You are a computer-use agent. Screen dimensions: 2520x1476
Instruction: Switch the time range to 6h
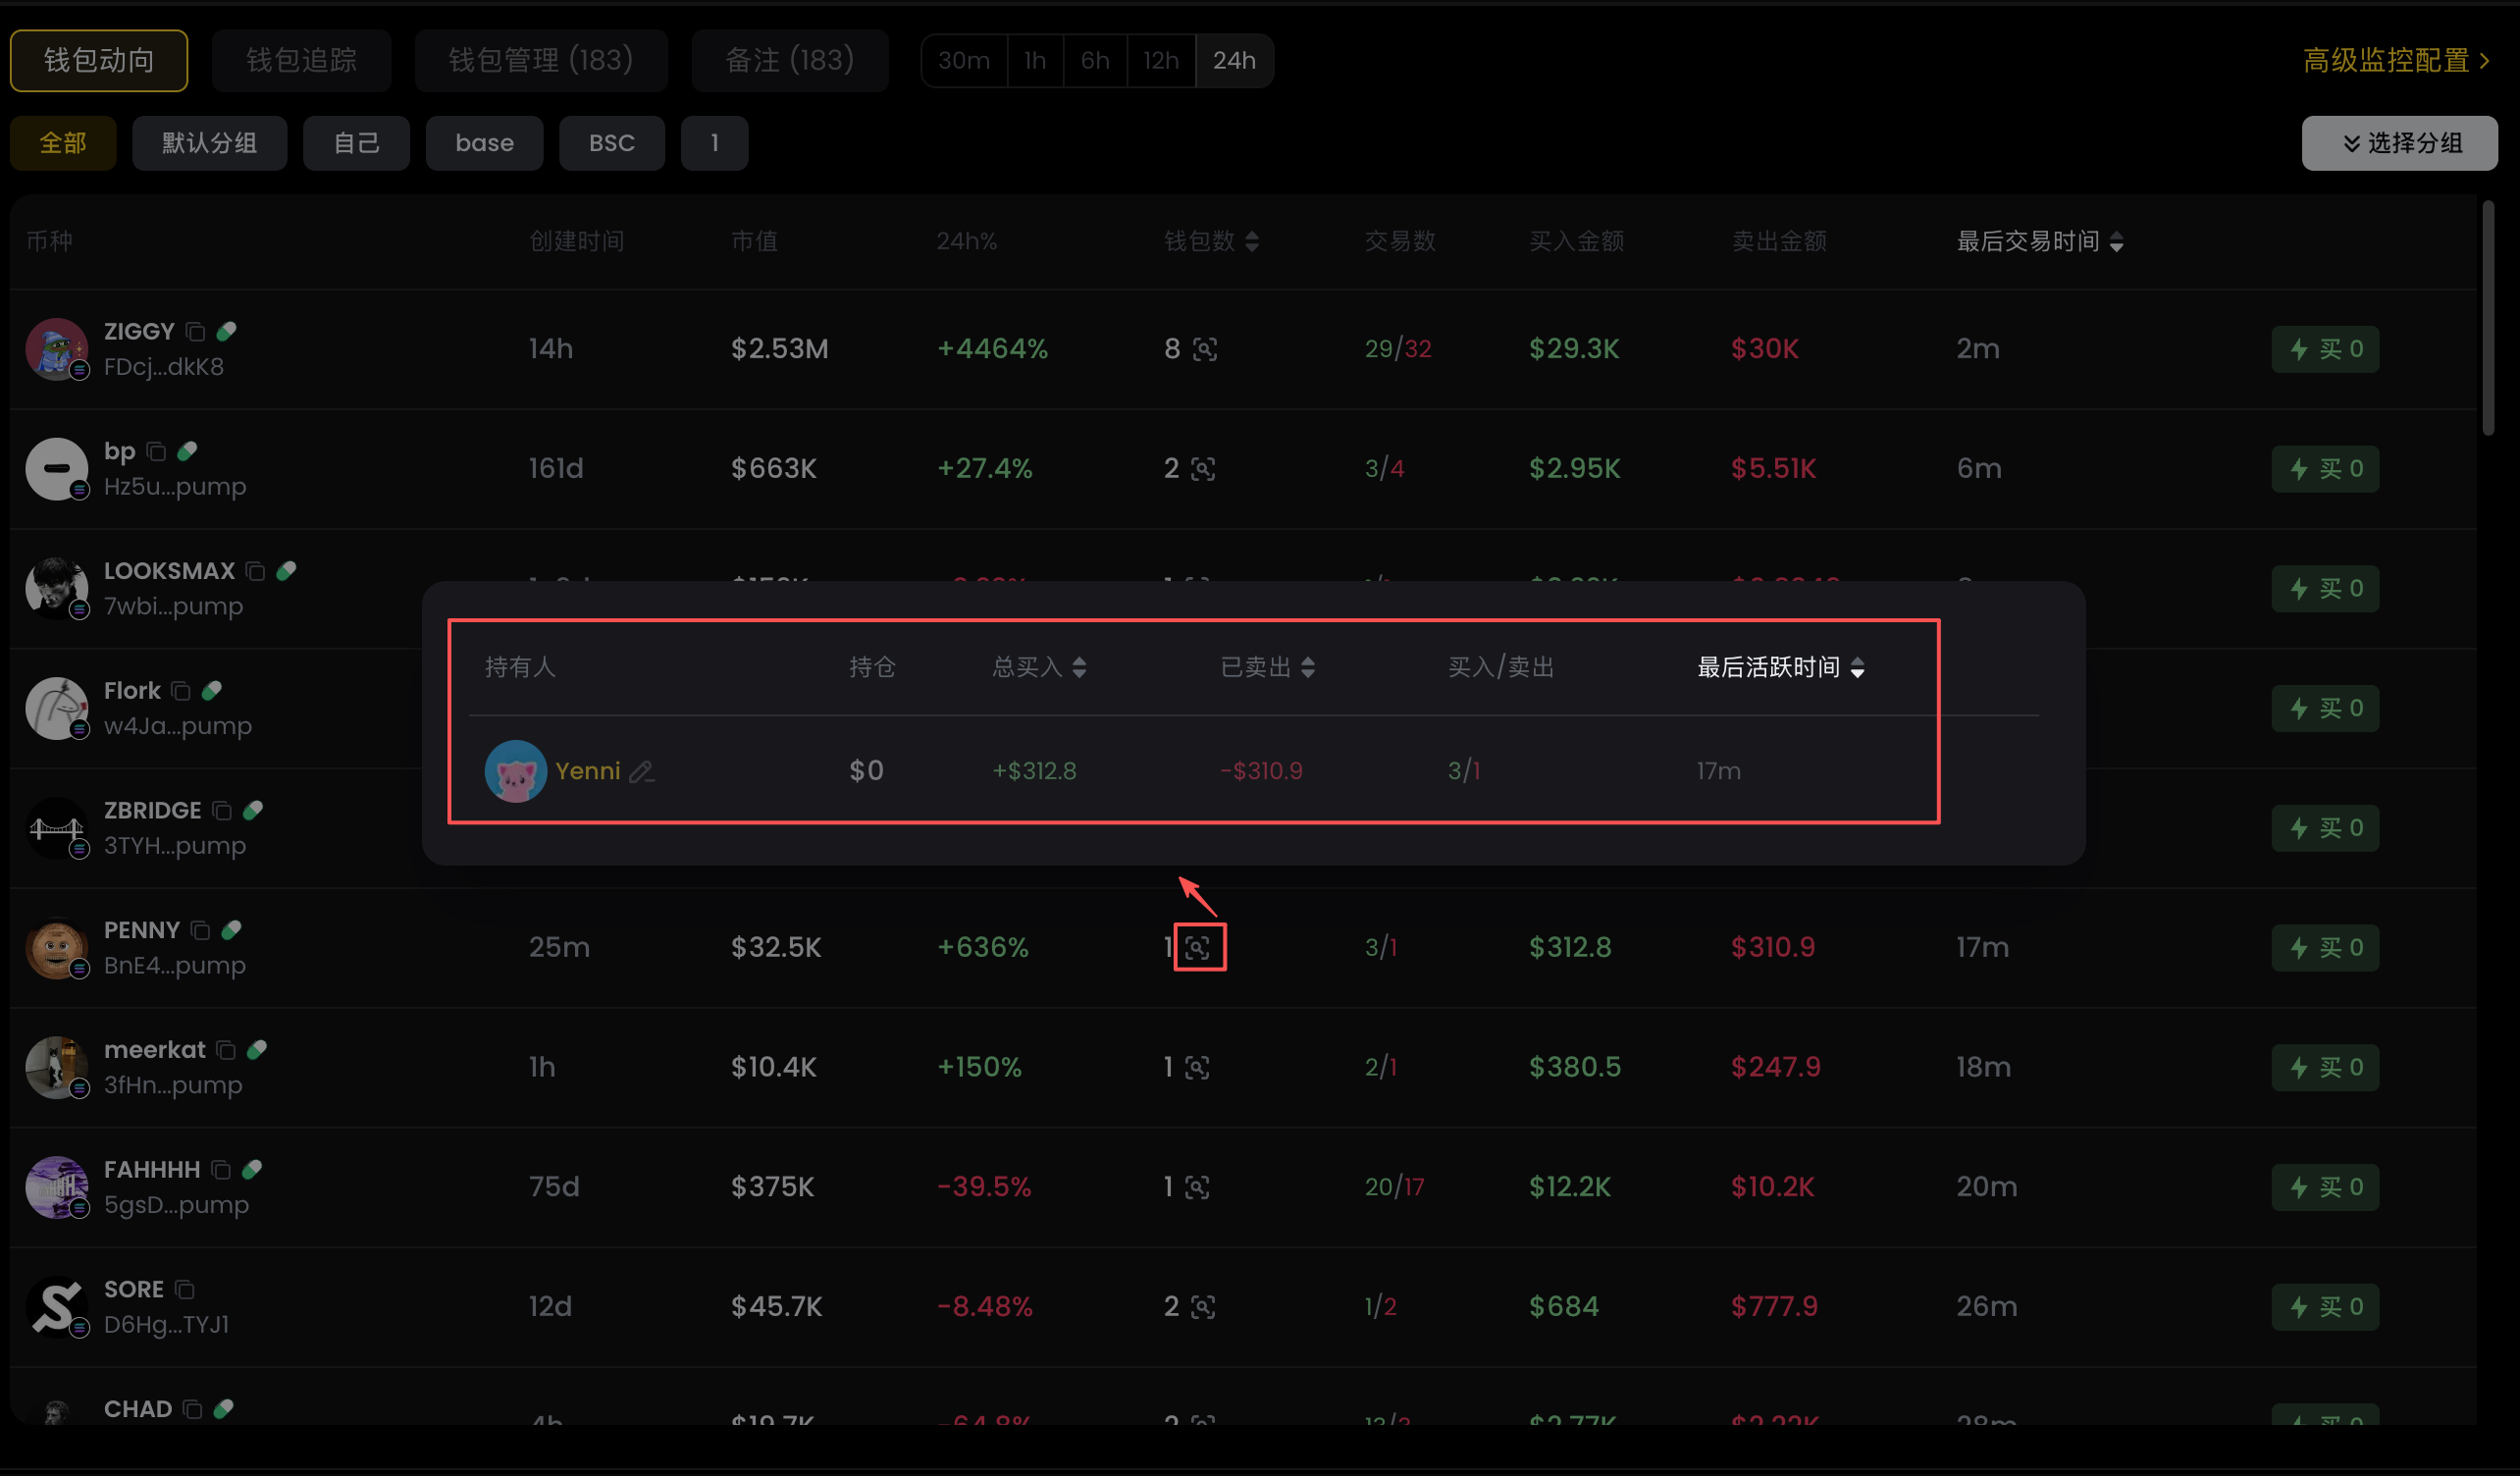point(1094,60)
